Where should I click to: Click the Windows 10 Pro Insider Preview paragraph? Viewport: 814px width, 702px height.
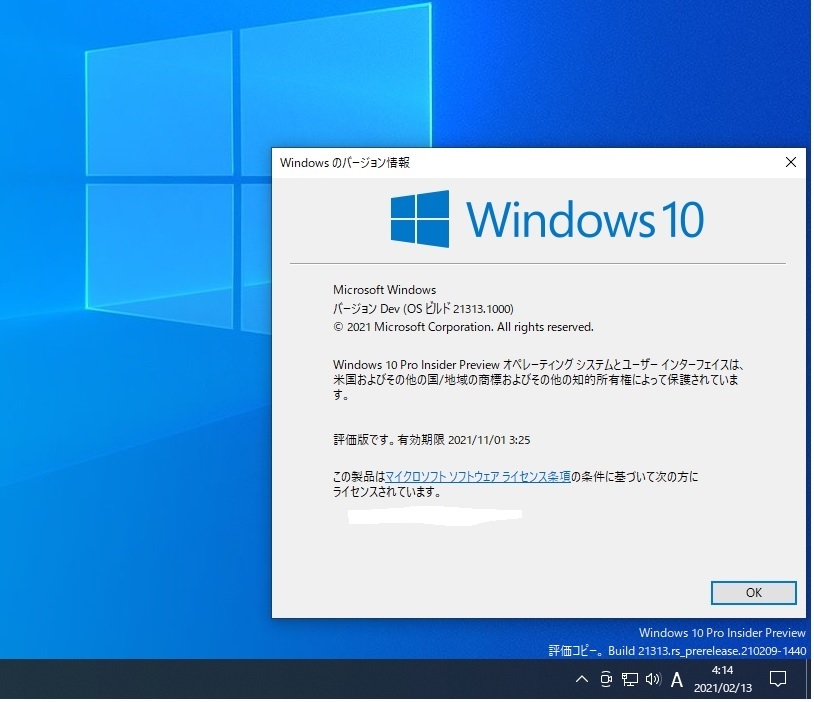[539, 380]
